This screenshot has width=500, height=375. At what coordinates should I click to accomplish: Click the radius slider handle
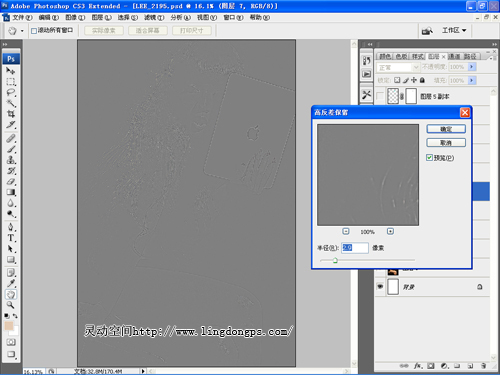(335, 260)
